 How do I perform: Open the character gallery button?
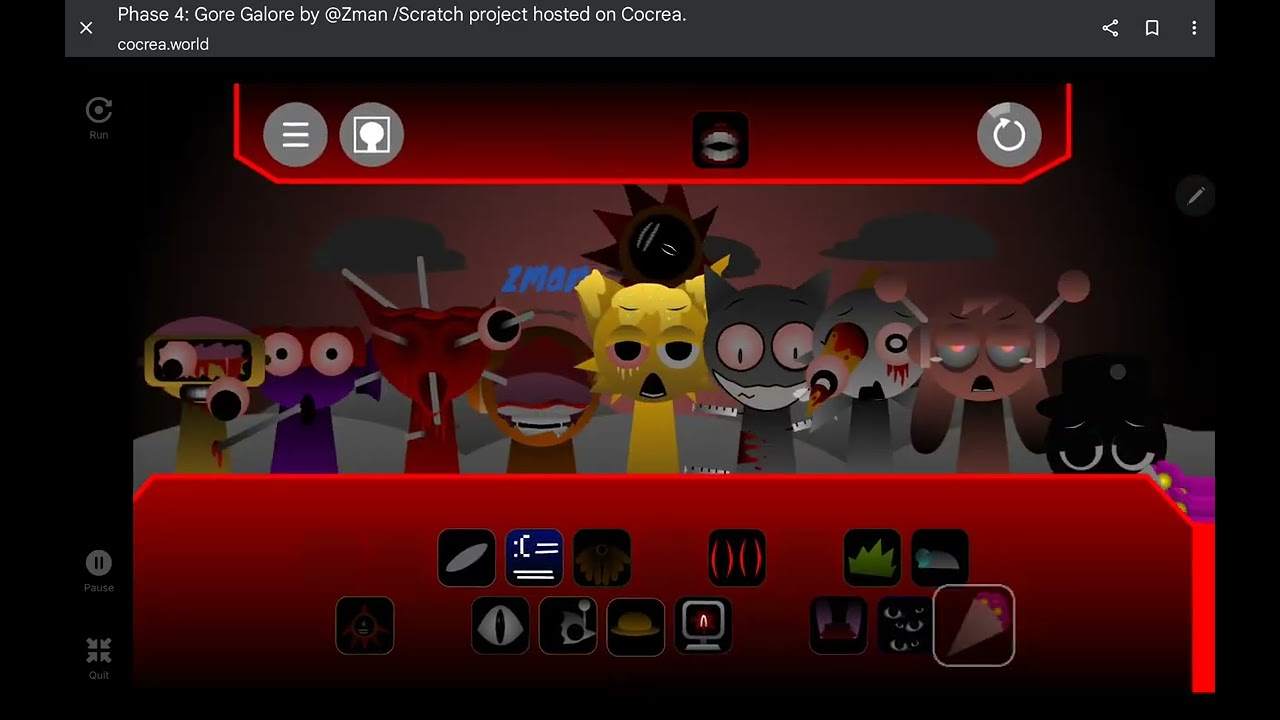click(371, 134)
